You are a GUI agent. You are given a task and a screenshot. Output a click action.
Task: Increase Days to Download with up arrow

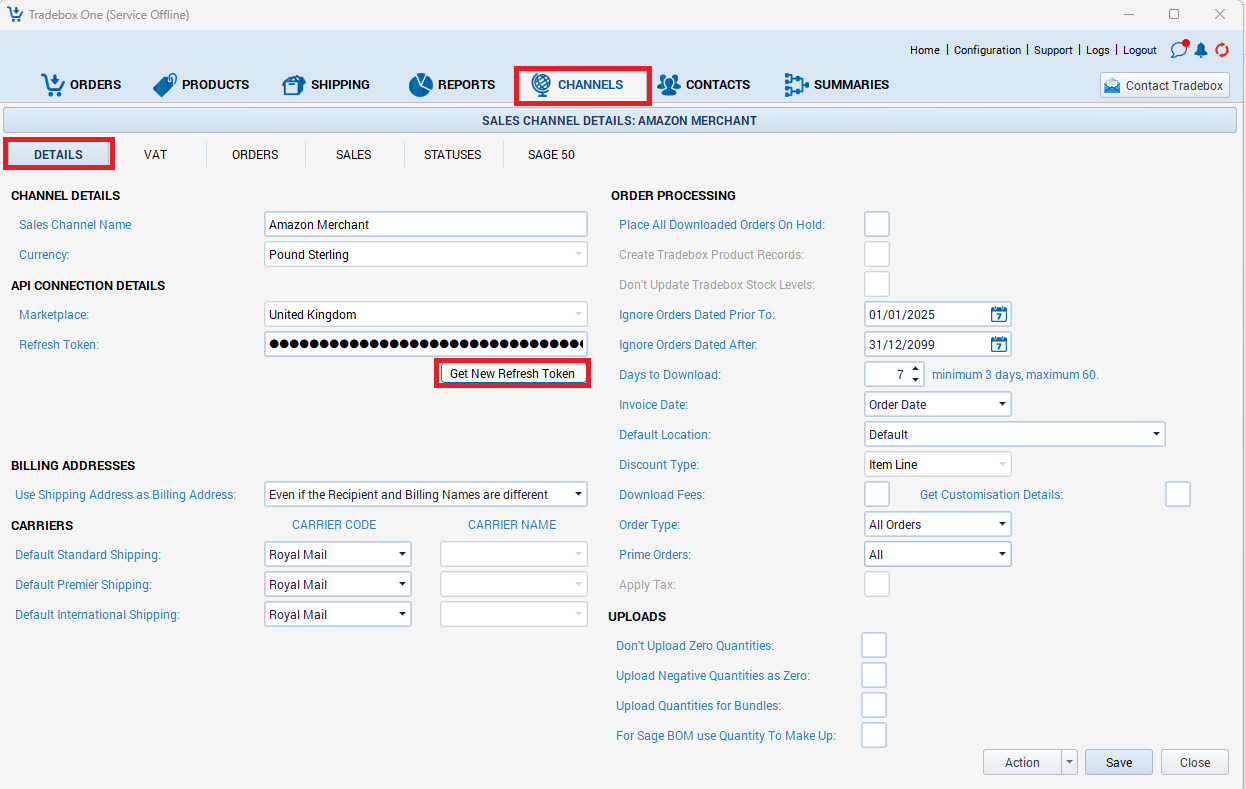(x=915, y=369)
